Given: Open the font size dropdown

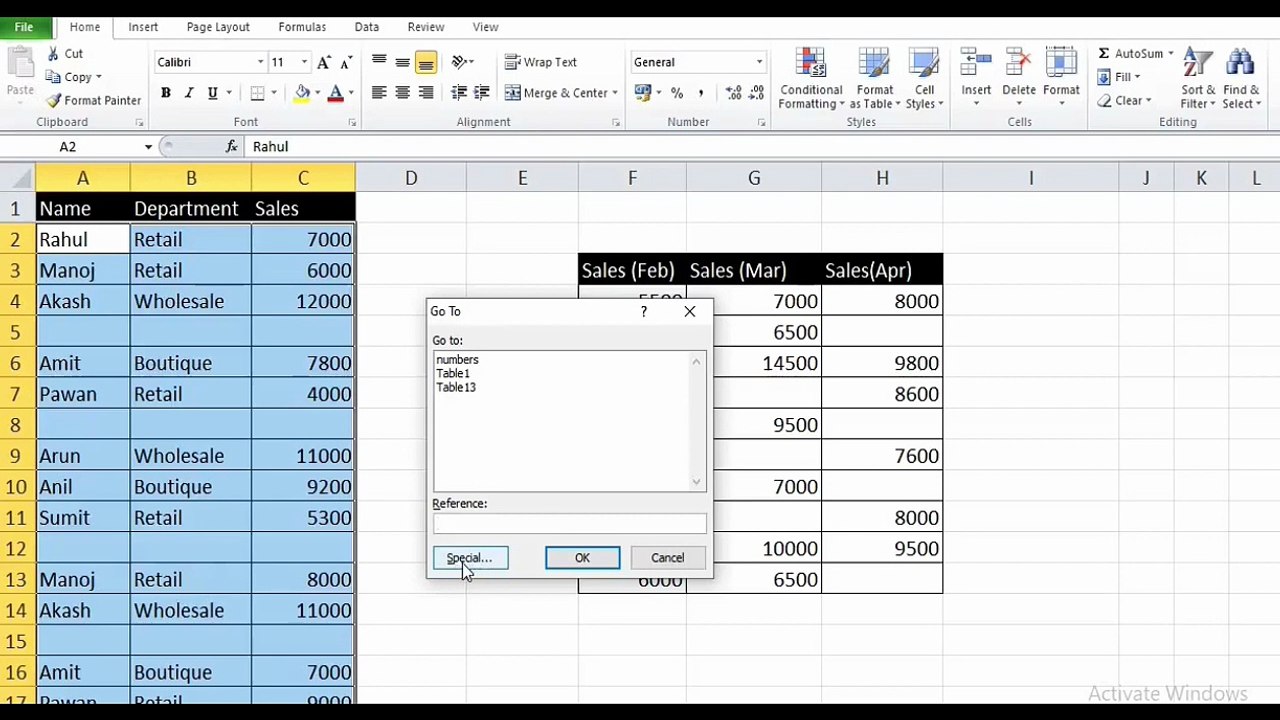Looking at the screenshot, I should (304, 62).
